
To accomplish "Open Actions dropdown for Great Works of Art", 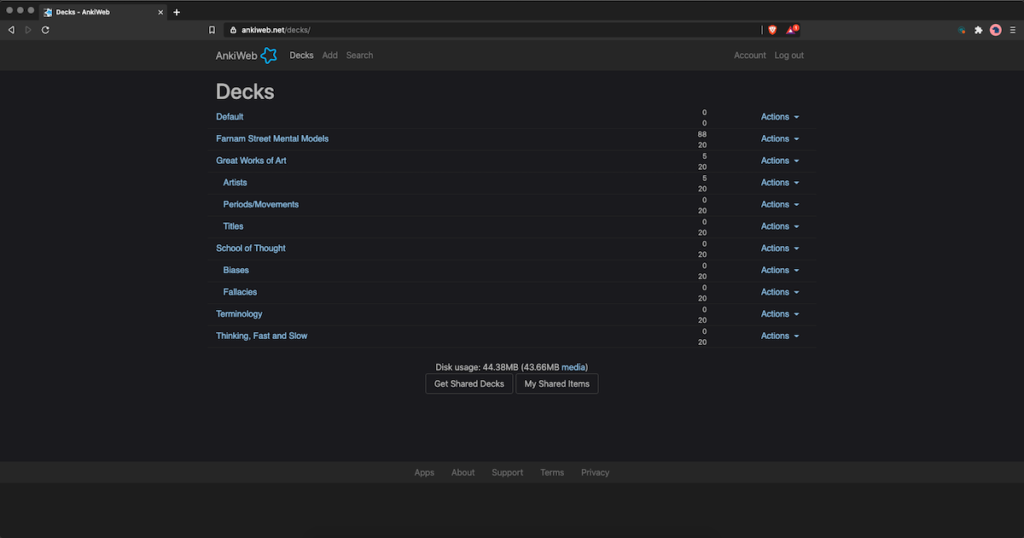I will 780,161.
